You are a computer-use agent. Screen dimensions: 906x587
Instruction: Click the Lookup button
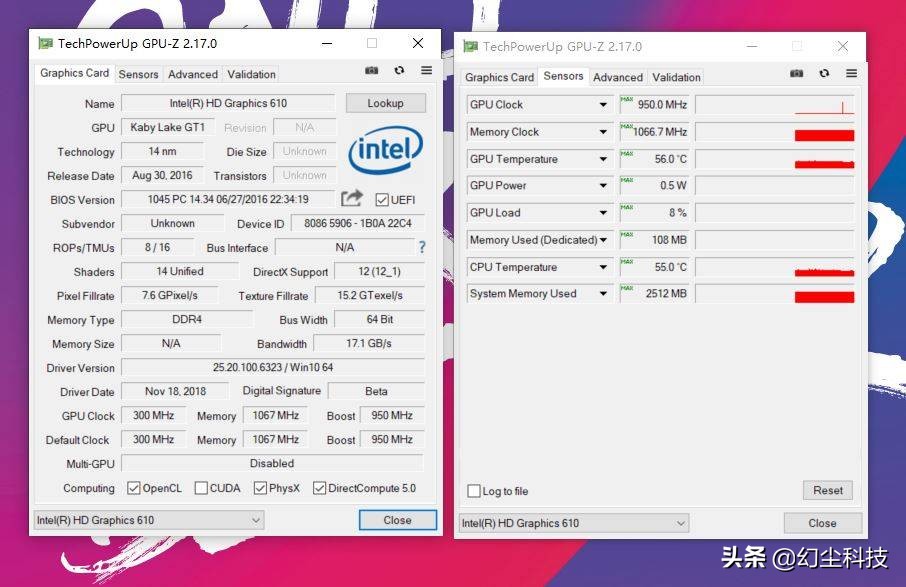click(x=385, y=103)
